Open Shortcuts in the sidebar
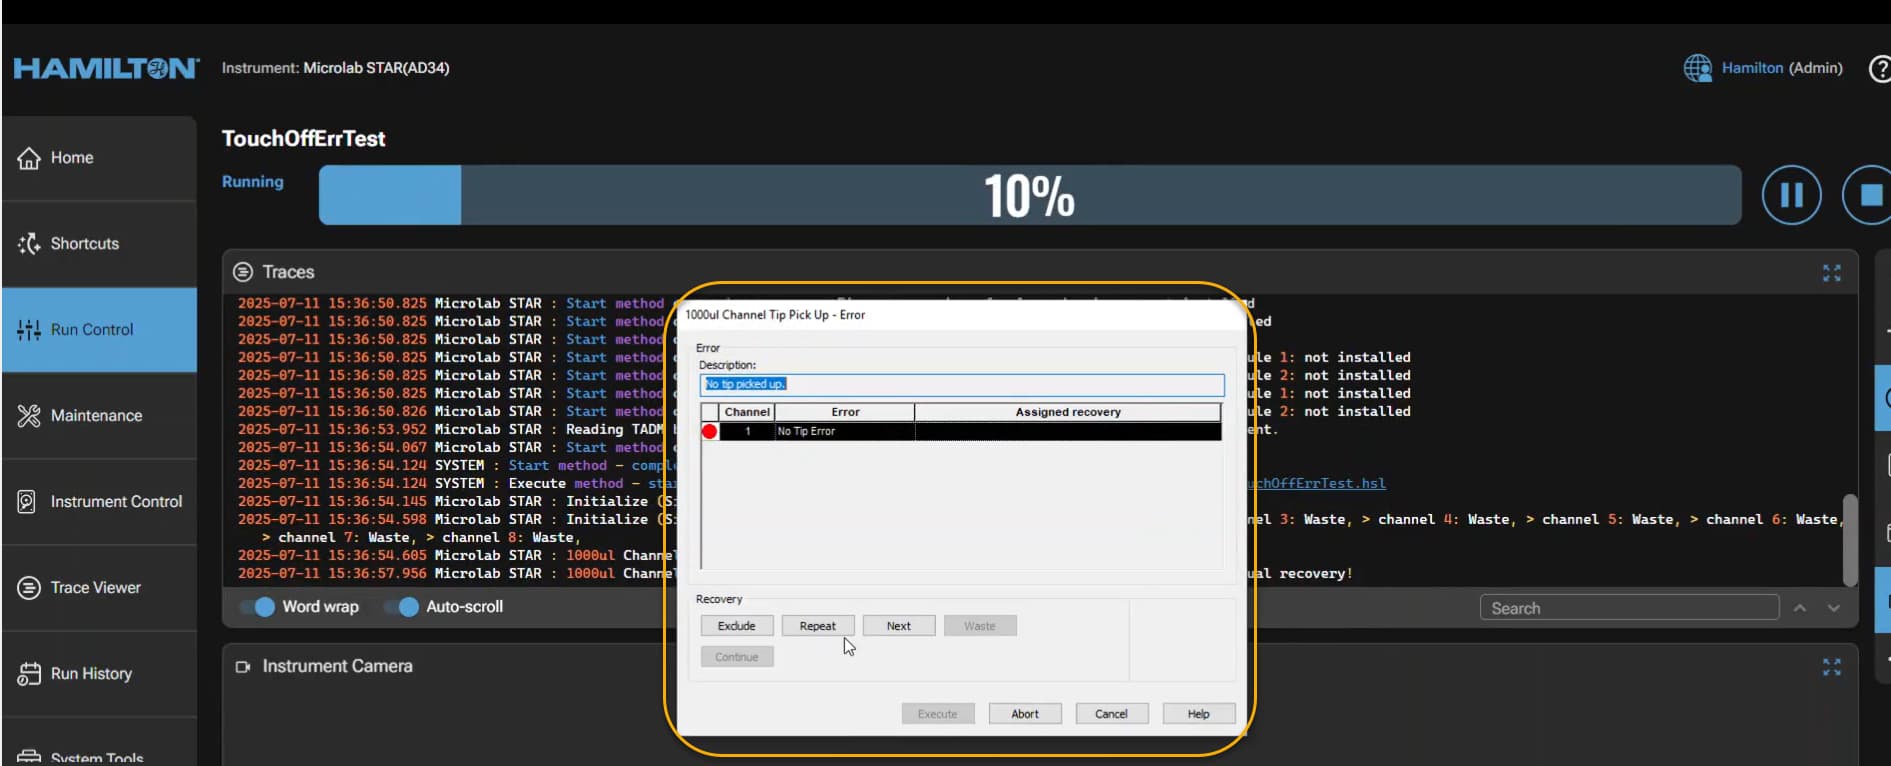Image resolution: width=1891 pixels, height=766 pixels. [x=99, y=244]
